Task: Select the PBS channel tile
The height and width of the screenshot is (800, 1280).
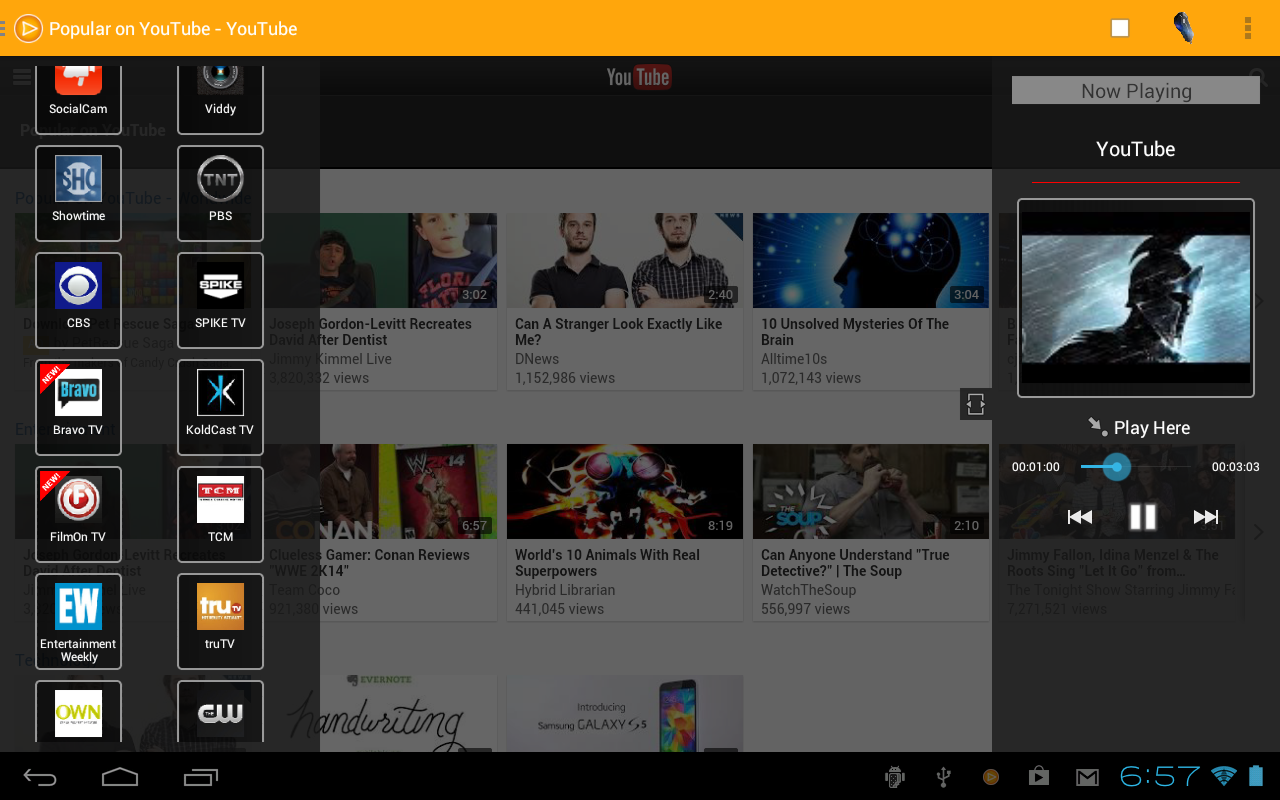Action: pos(220,193)
